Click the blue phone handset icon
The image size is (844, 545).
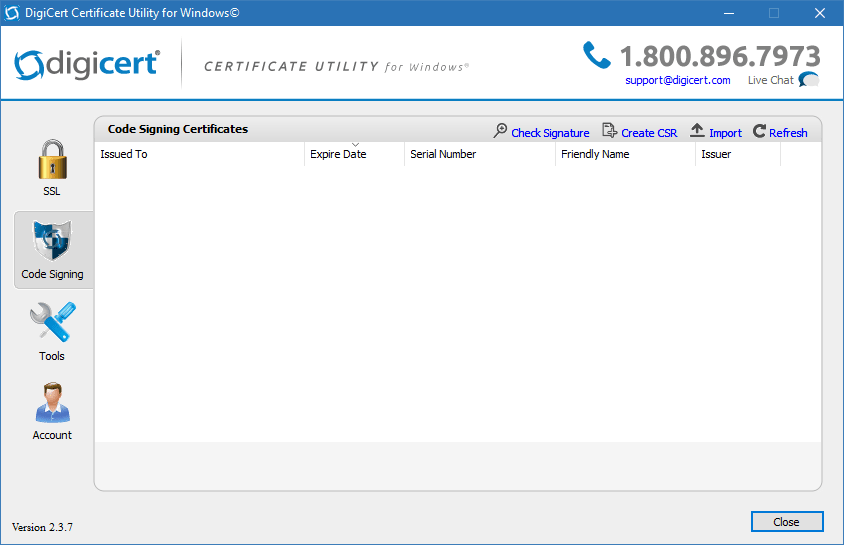point(597,55)
